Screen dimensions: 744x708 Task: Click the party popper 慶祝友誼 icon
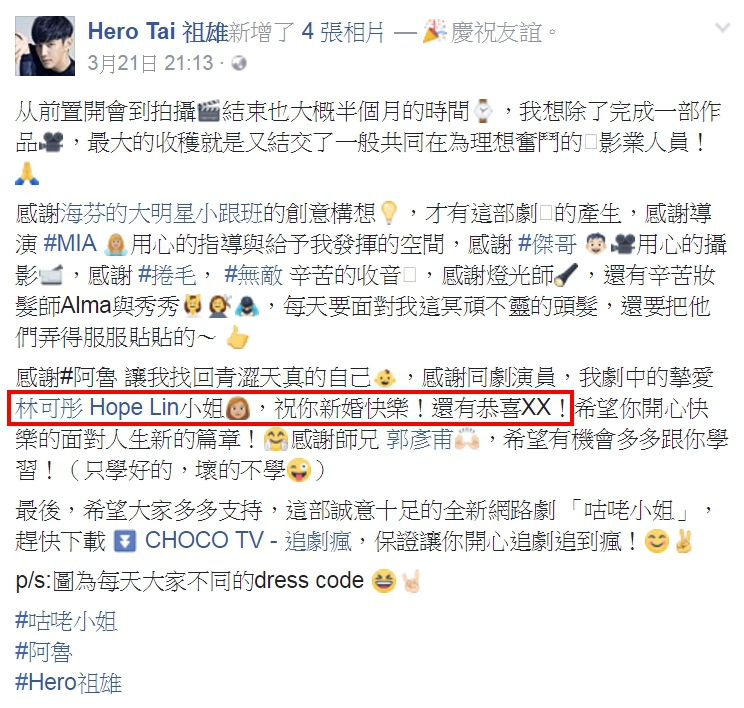tap(434, 31)
